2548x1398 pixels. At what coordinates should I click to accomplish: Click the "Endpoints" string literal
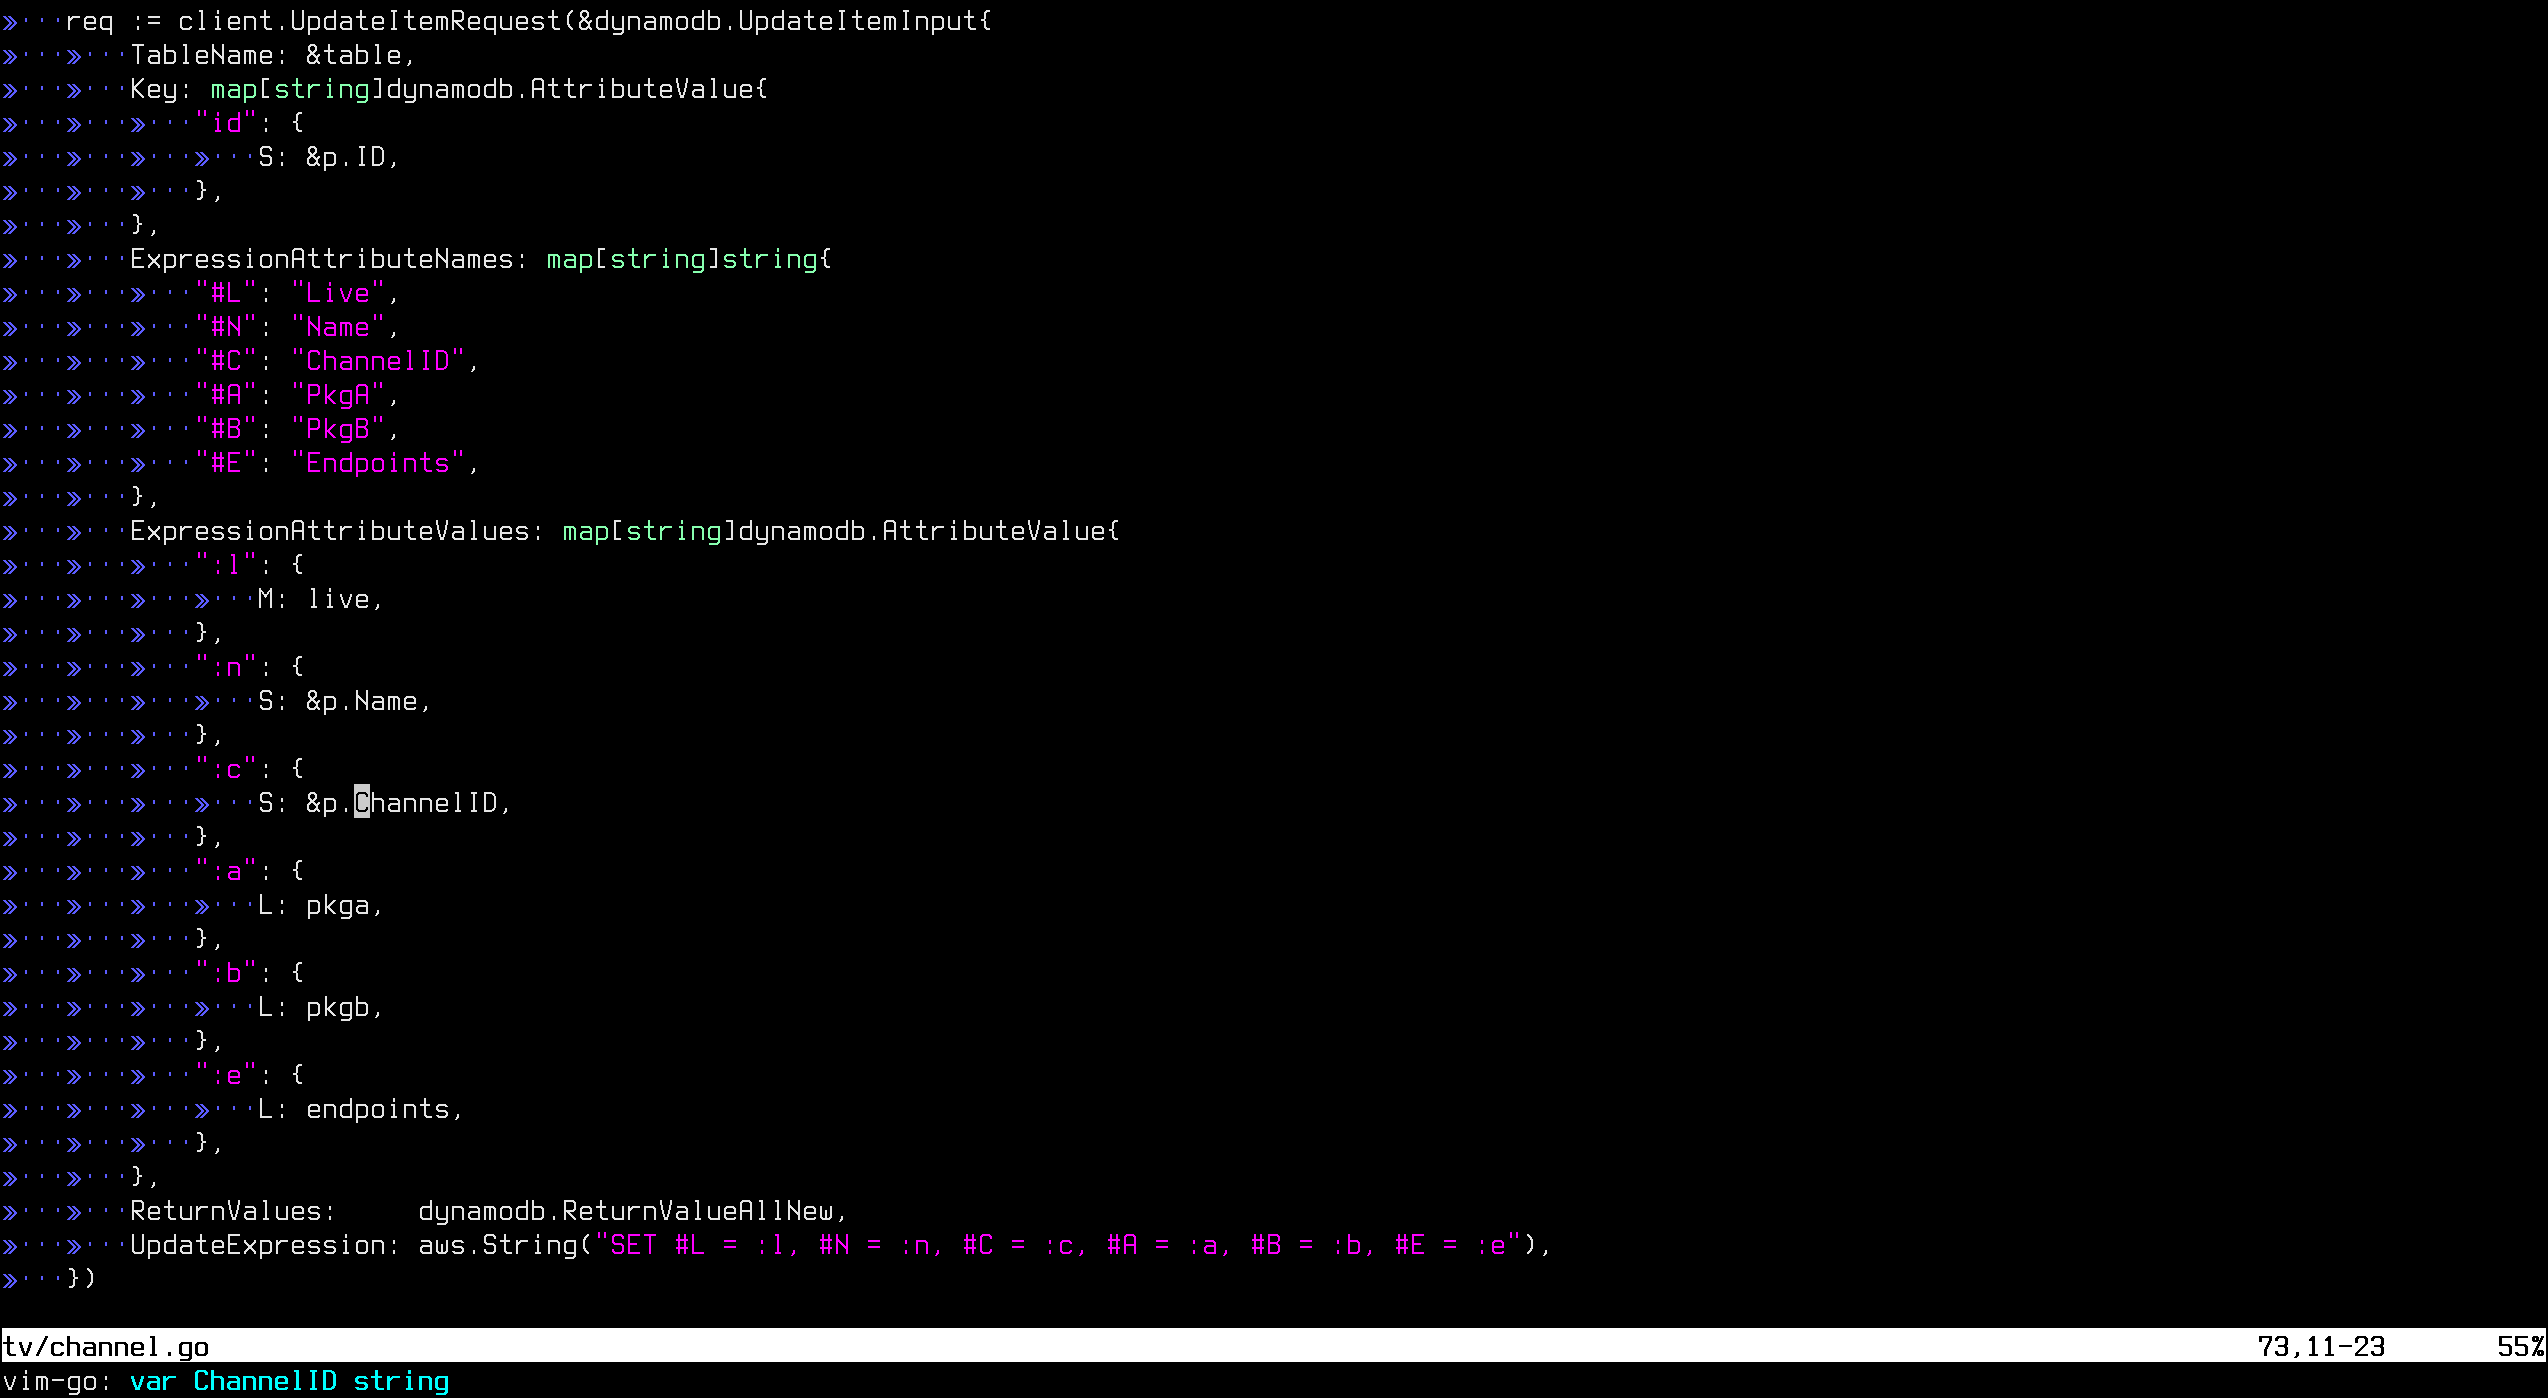click(x=377, y=463)
